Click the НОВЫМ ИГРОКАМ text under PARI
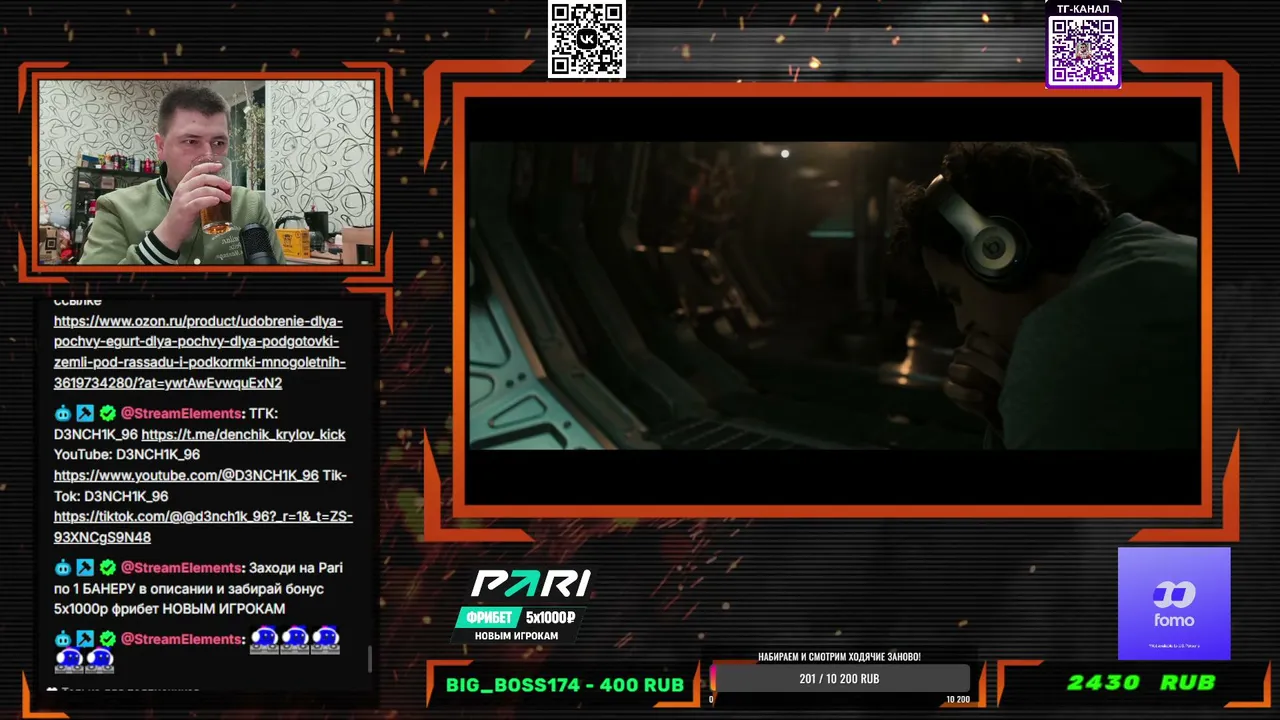Screen dimensions: 1280x720 click(x=516, y=636)
